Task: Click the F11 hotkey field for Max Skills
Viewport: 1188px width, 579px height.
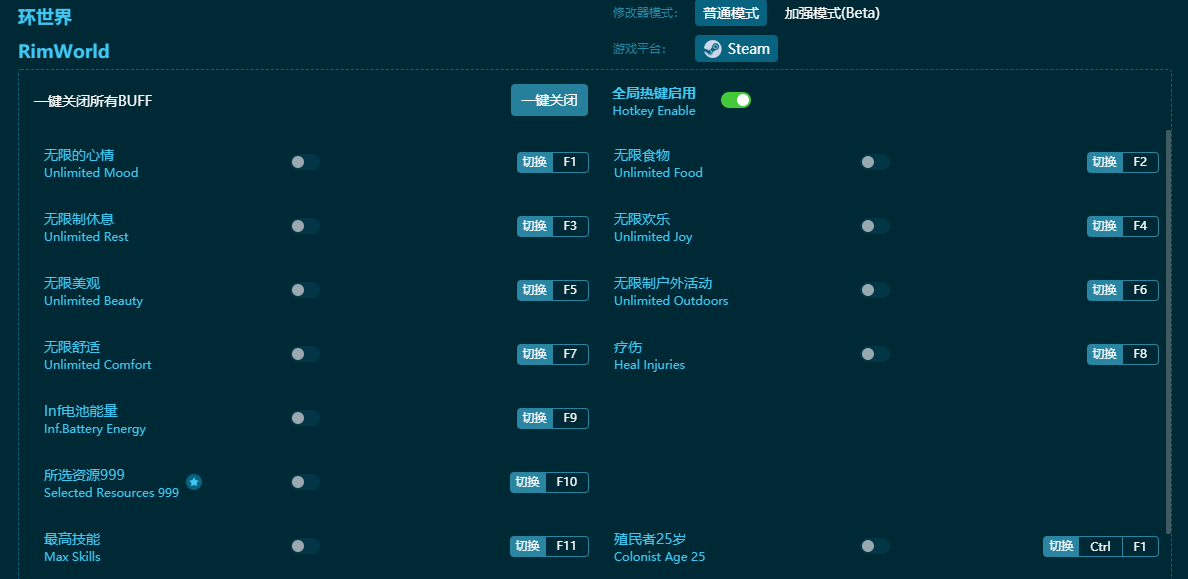Action: tap(567, 546)
